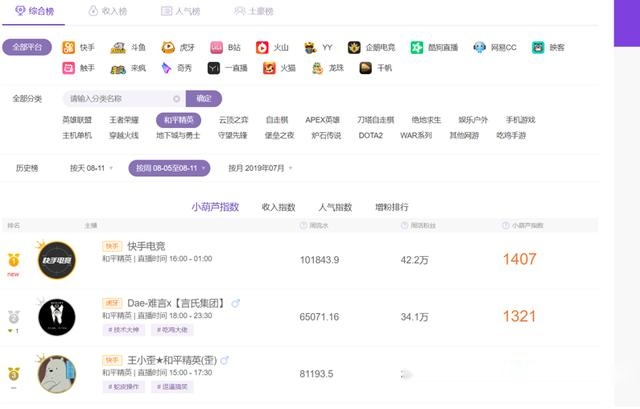Filter by 手机游戏 category
Screen dimensions: 640x409
[520, 120]
